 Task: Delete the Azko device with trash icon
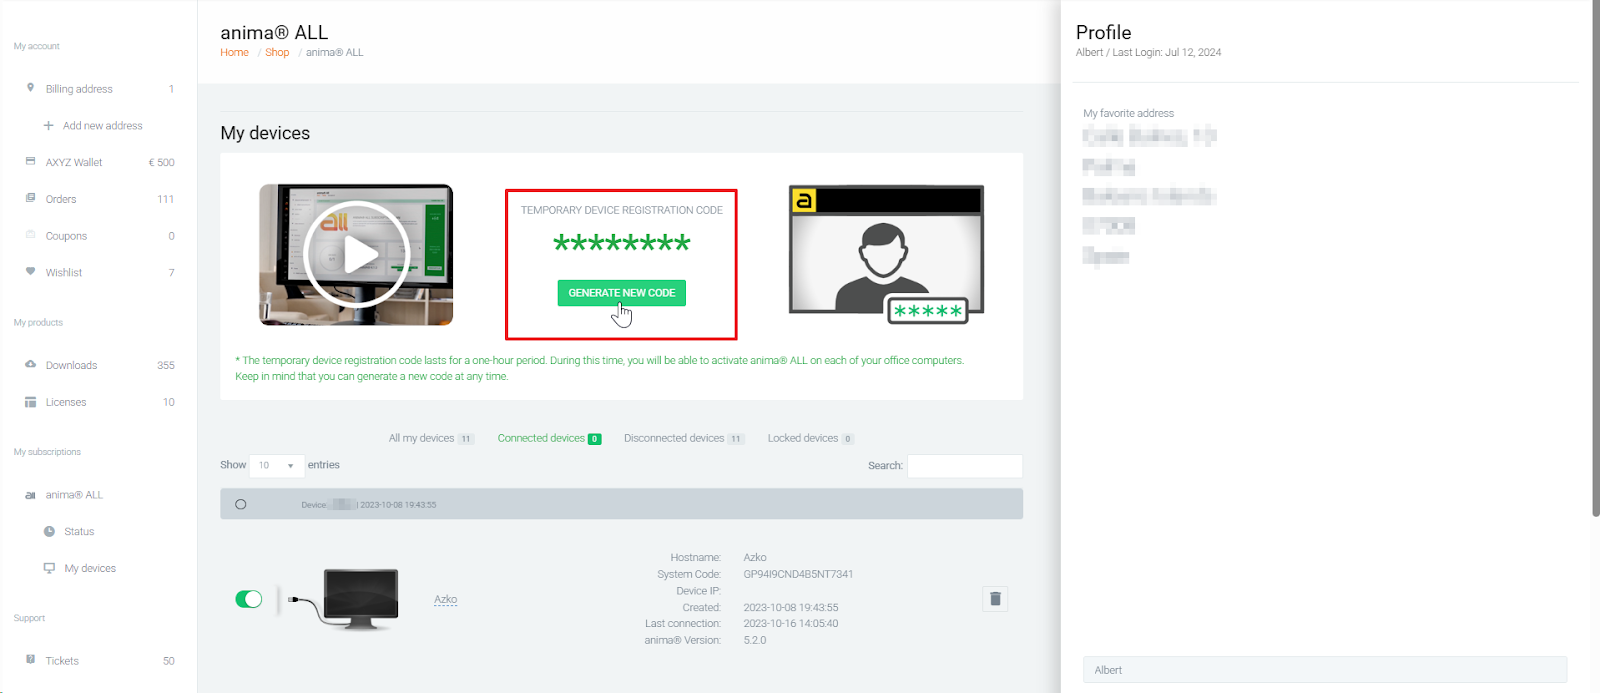pos(994,599)
